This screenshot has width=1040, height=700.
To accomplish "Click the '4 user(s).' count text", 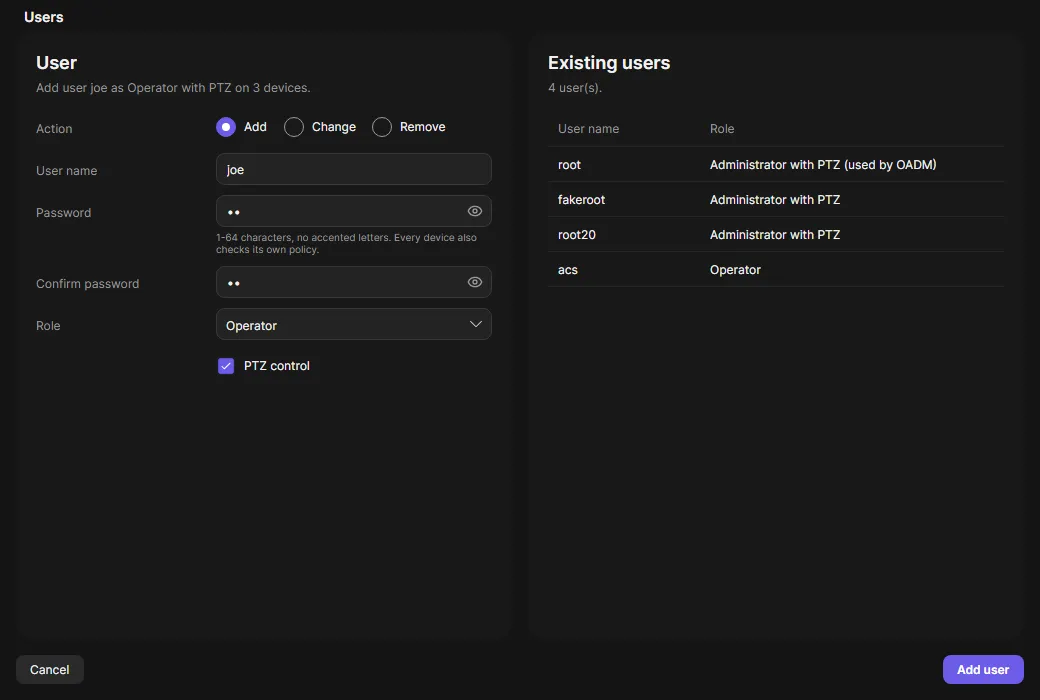I will click(575, 88).
